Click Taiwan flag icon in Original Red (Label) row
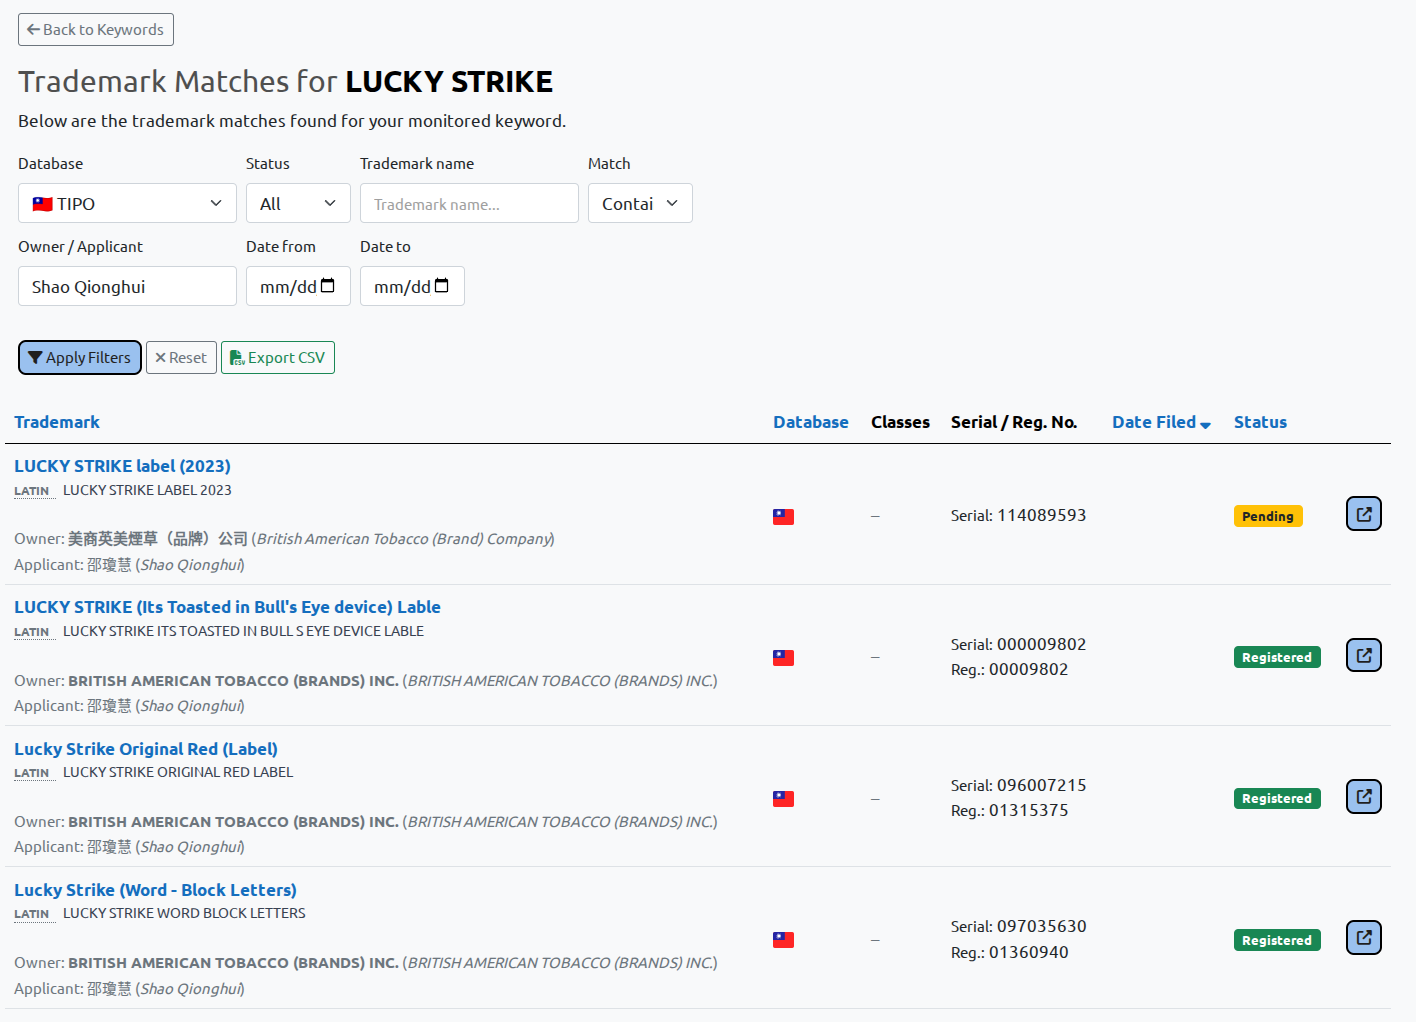The height and width of the screenshot is (1022, 1416). click(783, 799)
